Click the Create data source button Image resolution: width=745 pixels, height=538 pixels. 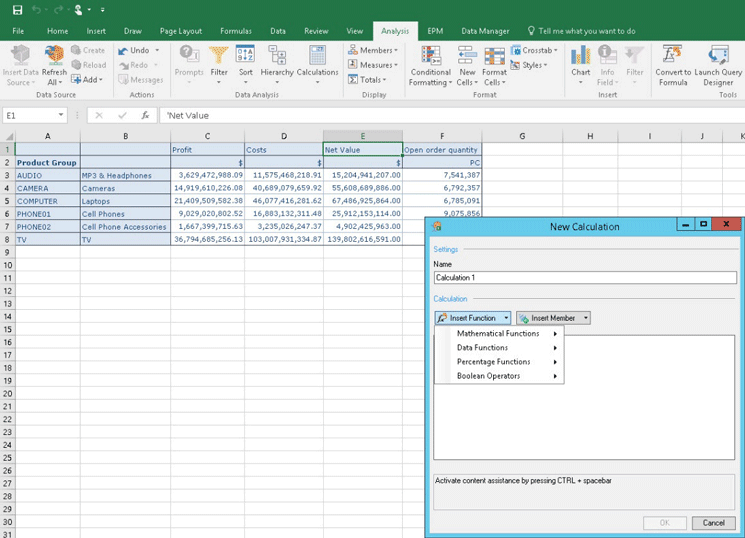point(88,50)
